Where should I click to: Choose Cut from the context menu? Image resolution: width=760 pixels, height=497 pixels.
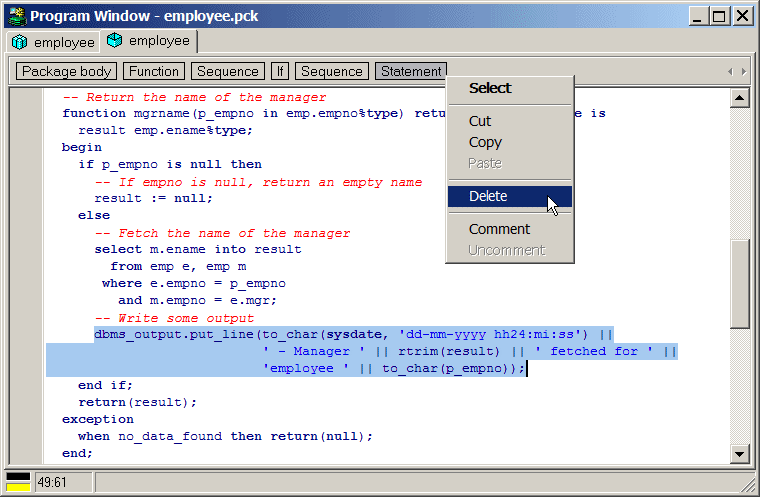pos(510,121)
